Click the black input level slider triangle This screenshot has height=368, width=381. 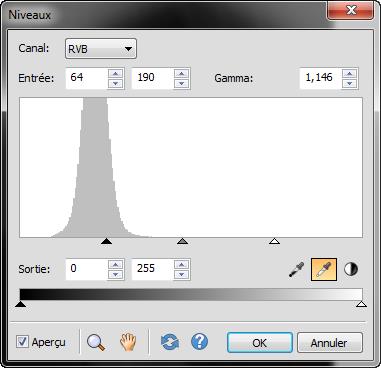(x=106, y=241)
